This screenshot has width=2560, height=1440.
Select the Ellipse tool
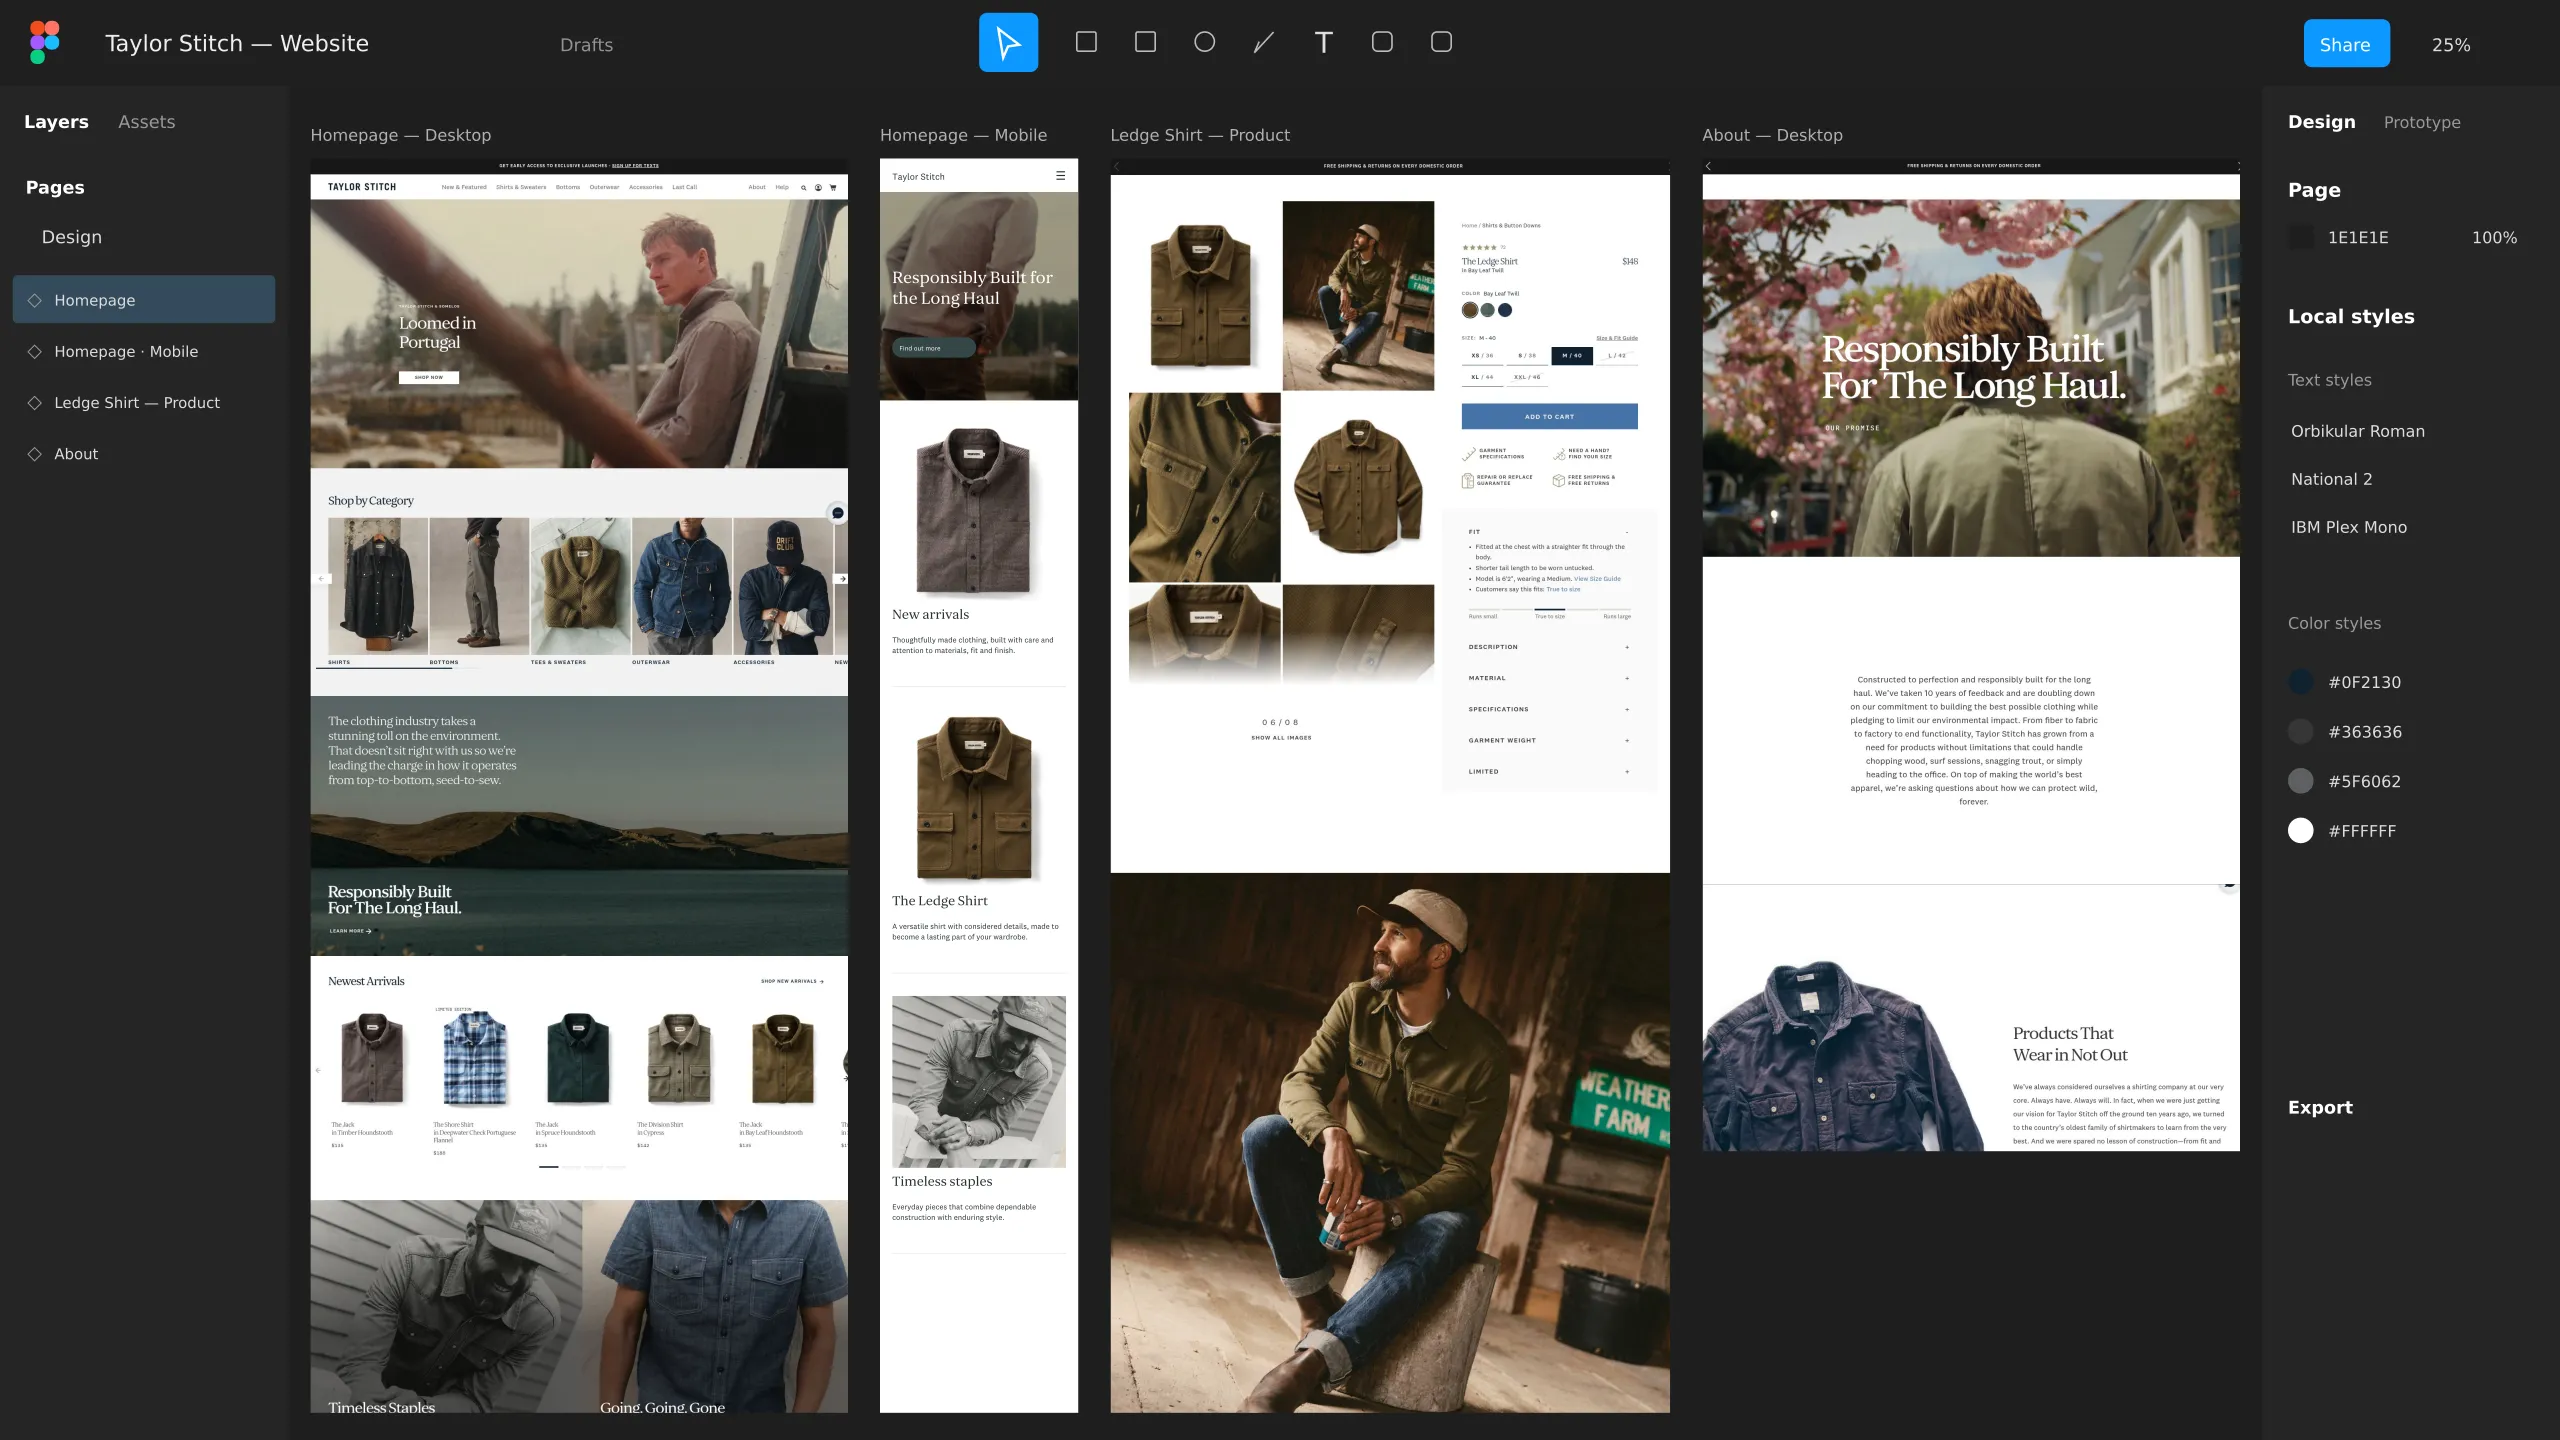(x=1205, y=42)
